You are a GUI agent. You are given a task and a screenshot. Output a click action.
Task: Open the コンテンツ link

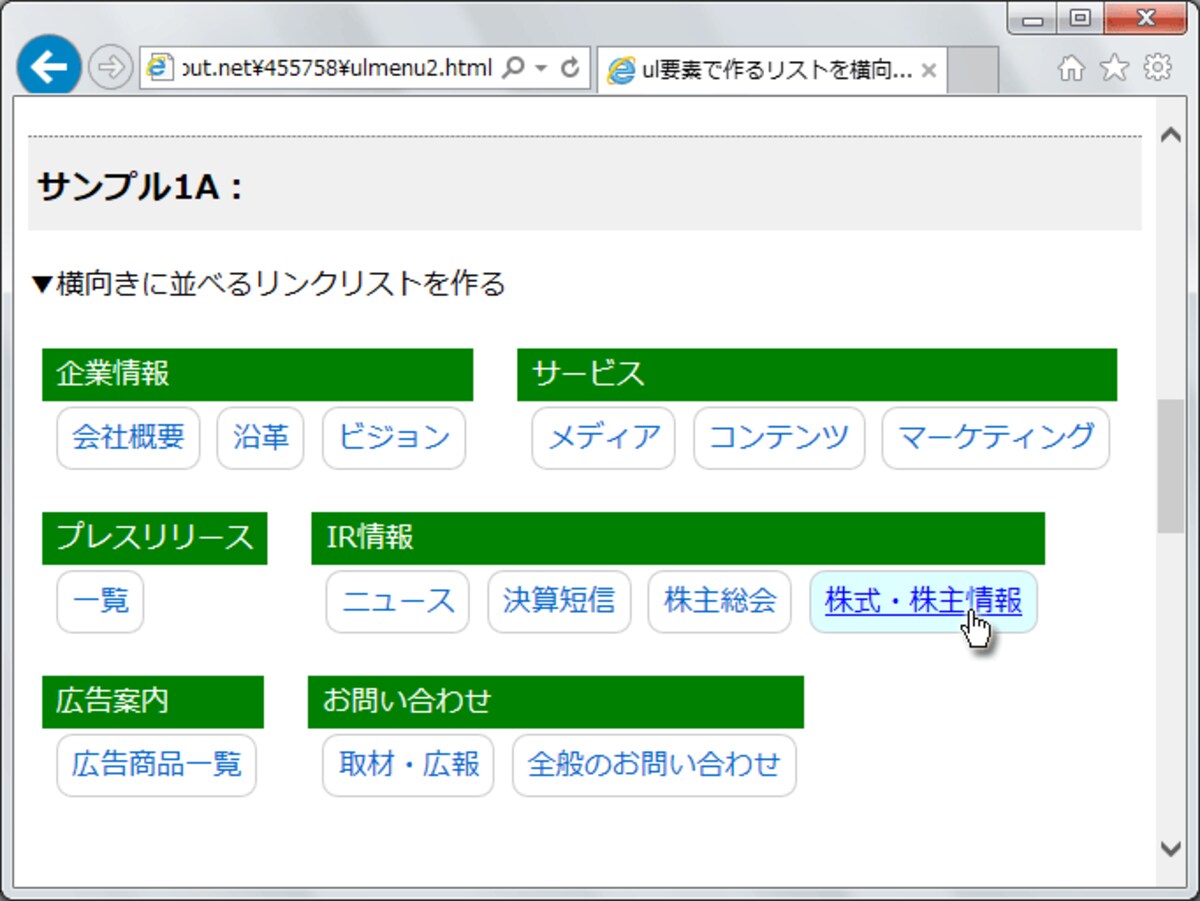[x=779, y=437]
